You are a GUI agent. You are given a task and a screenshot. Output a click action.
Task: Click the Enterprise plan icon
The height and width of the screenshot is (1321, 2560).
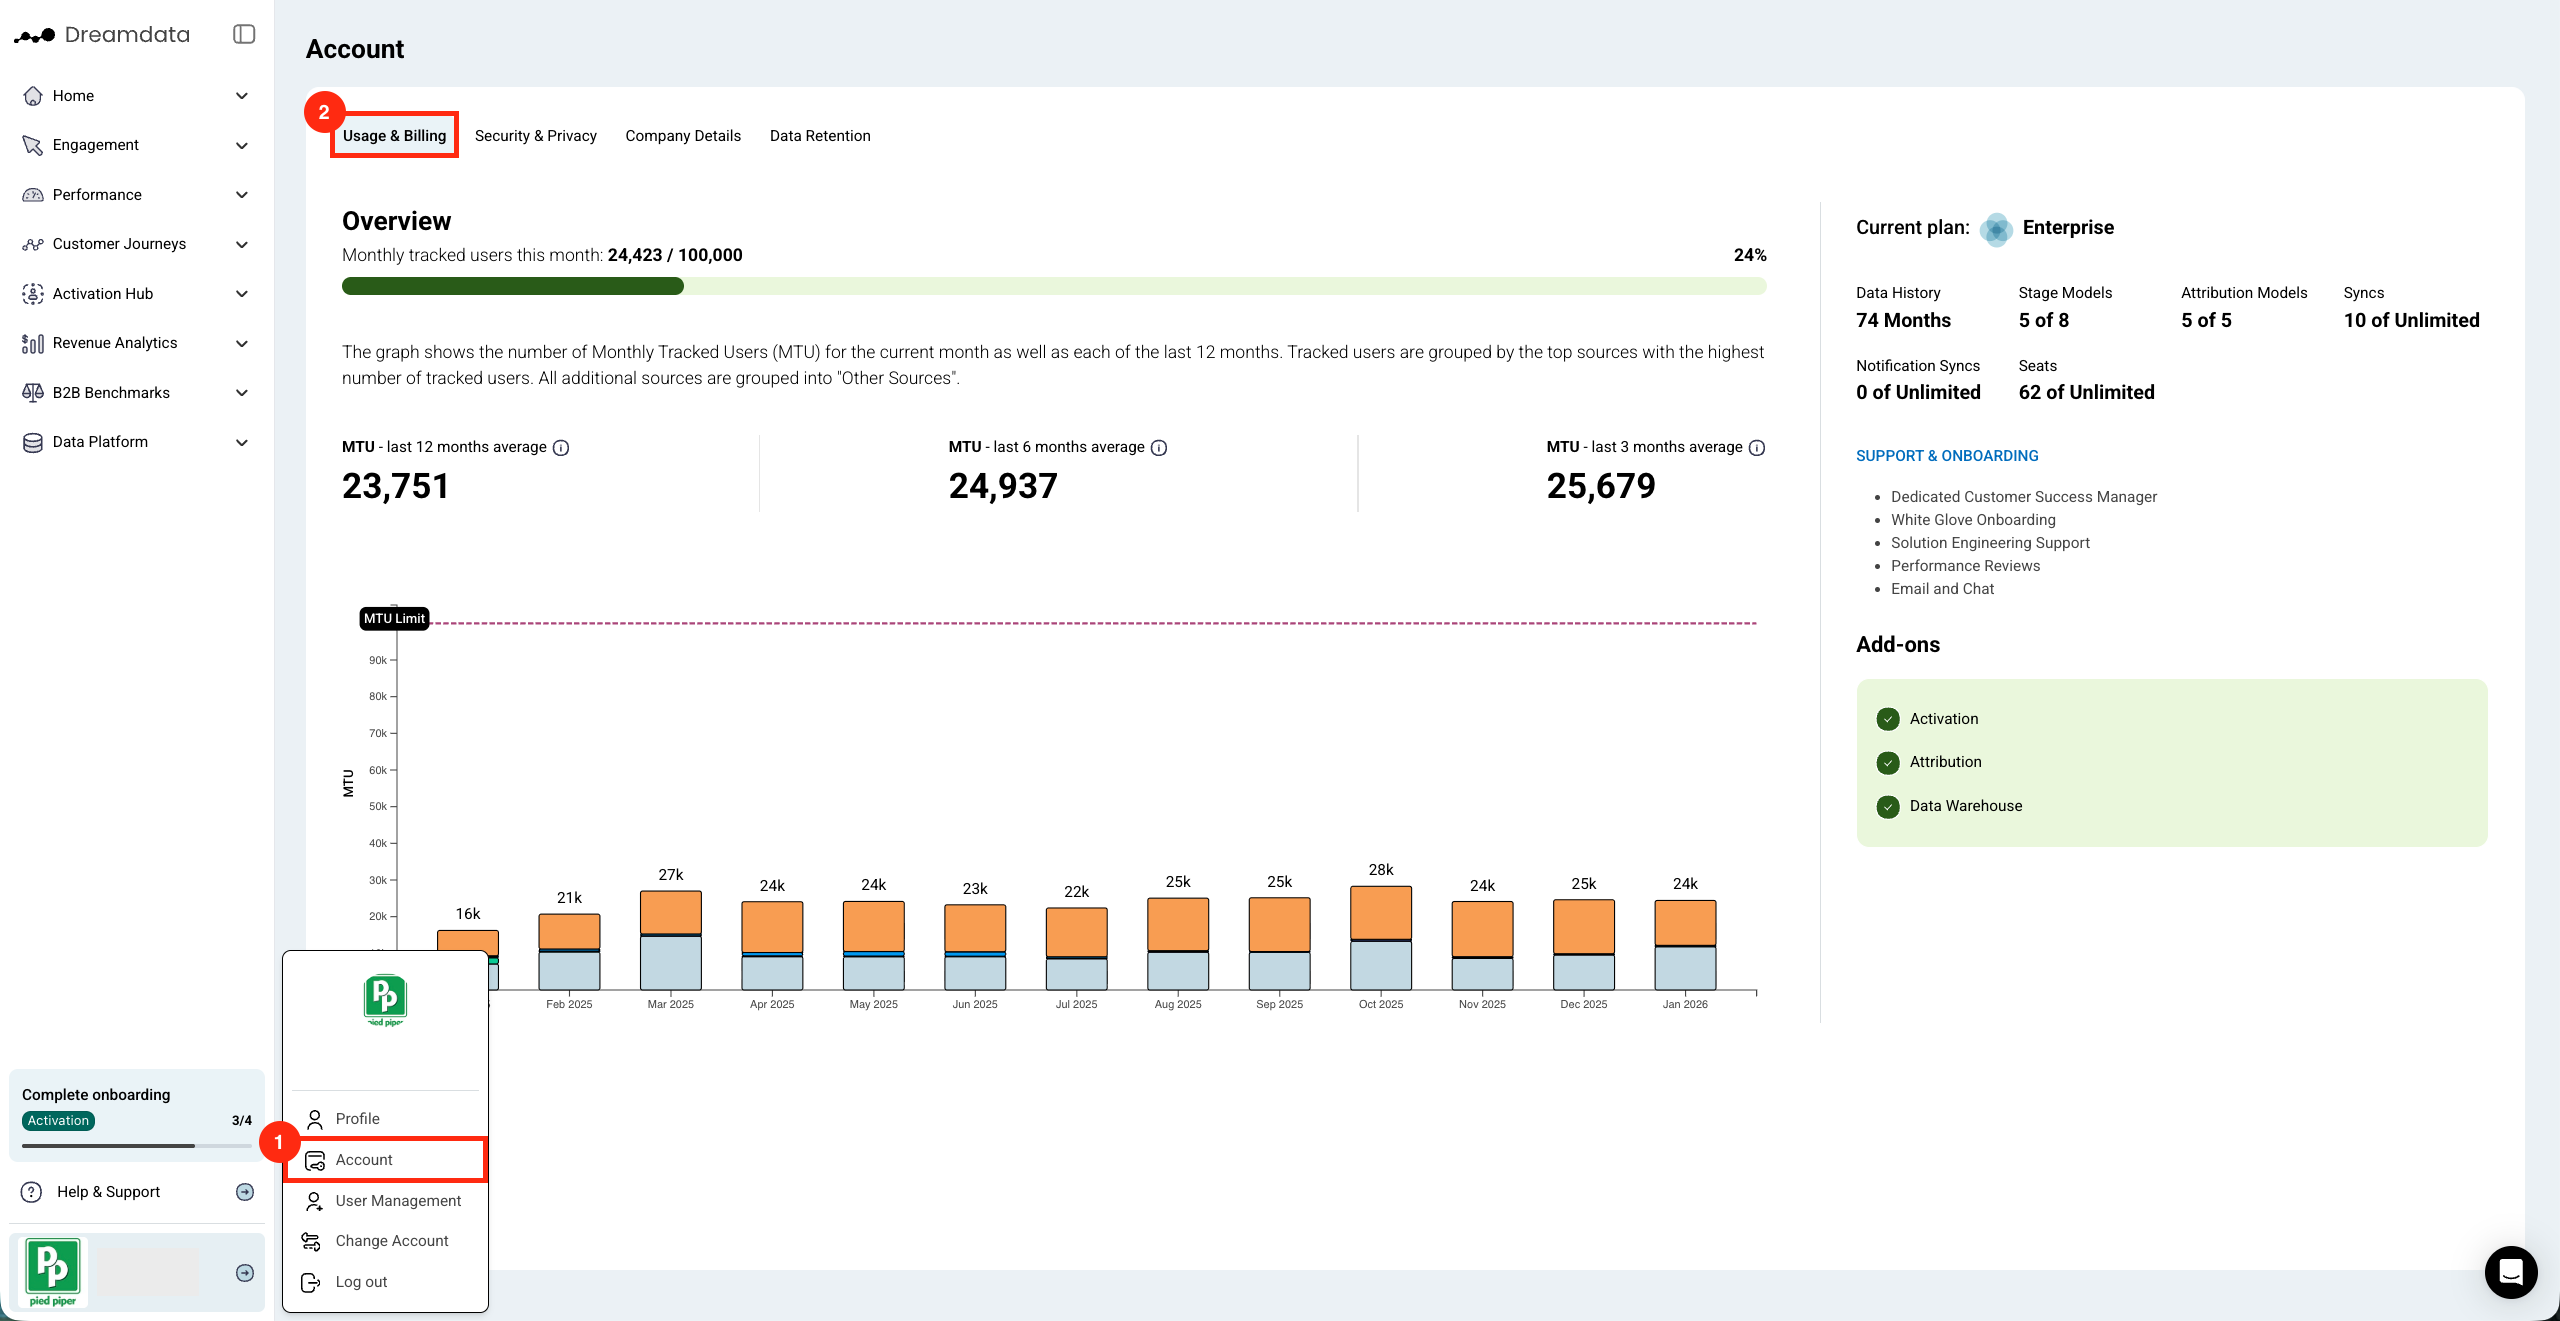[1996, 229]
